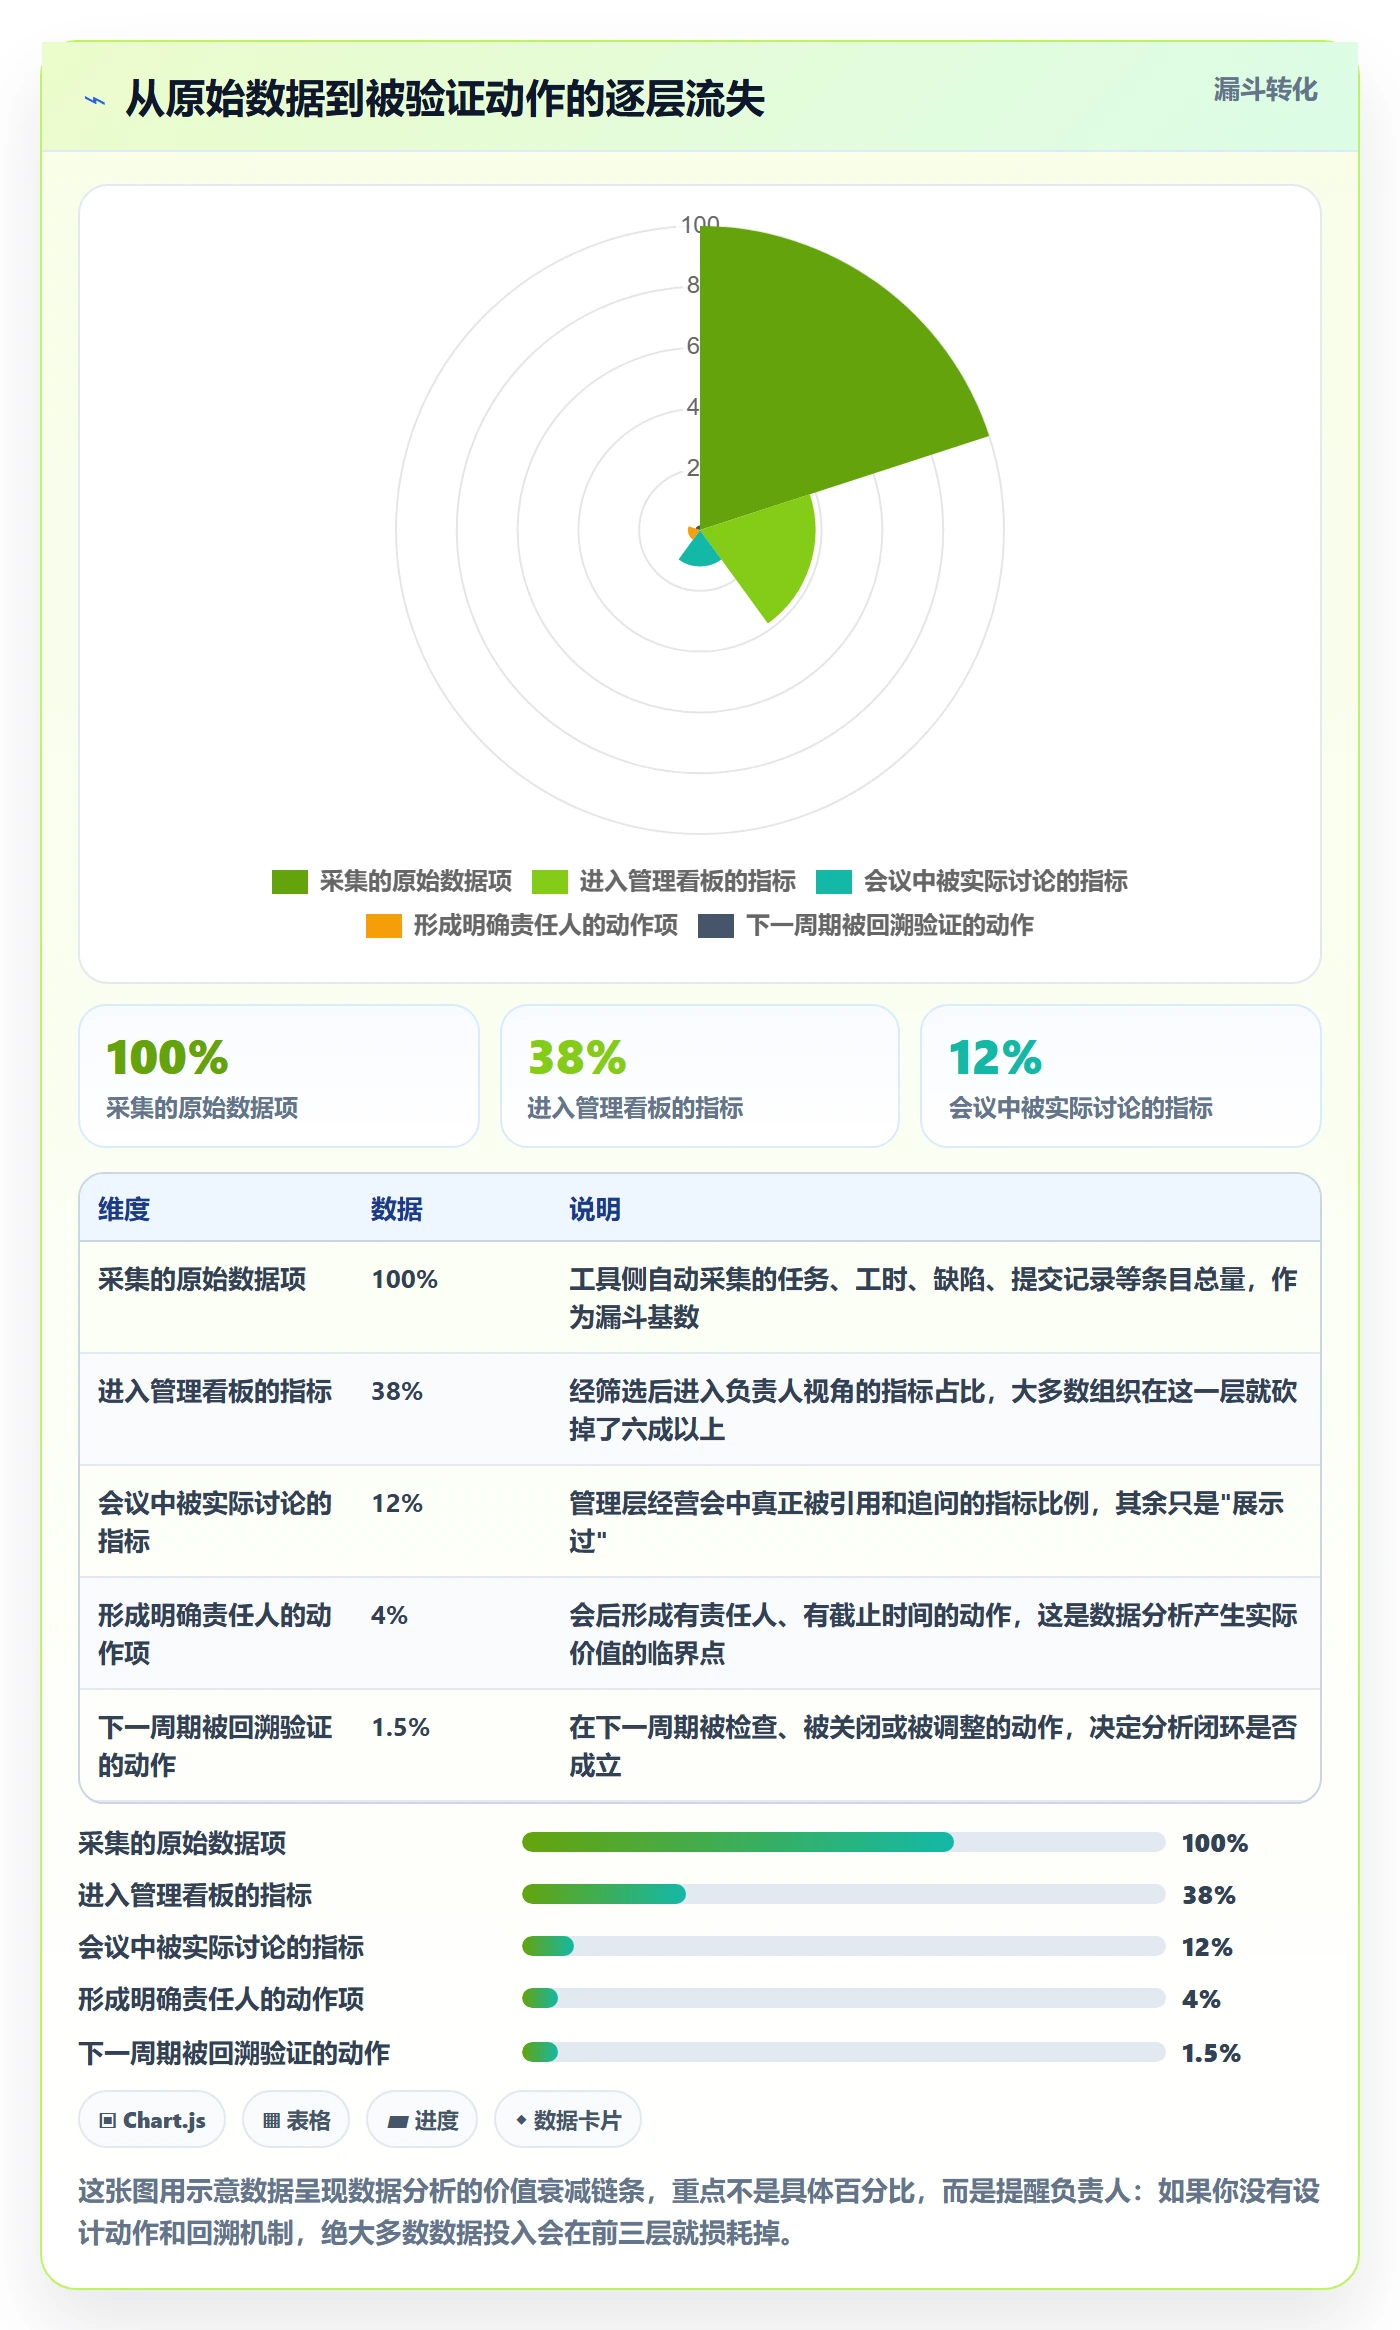The height and width of the screenshot is (2330, 1400).
Task: Click progress bar for 采集的原始数据项
Action: tap(843, 1842)
